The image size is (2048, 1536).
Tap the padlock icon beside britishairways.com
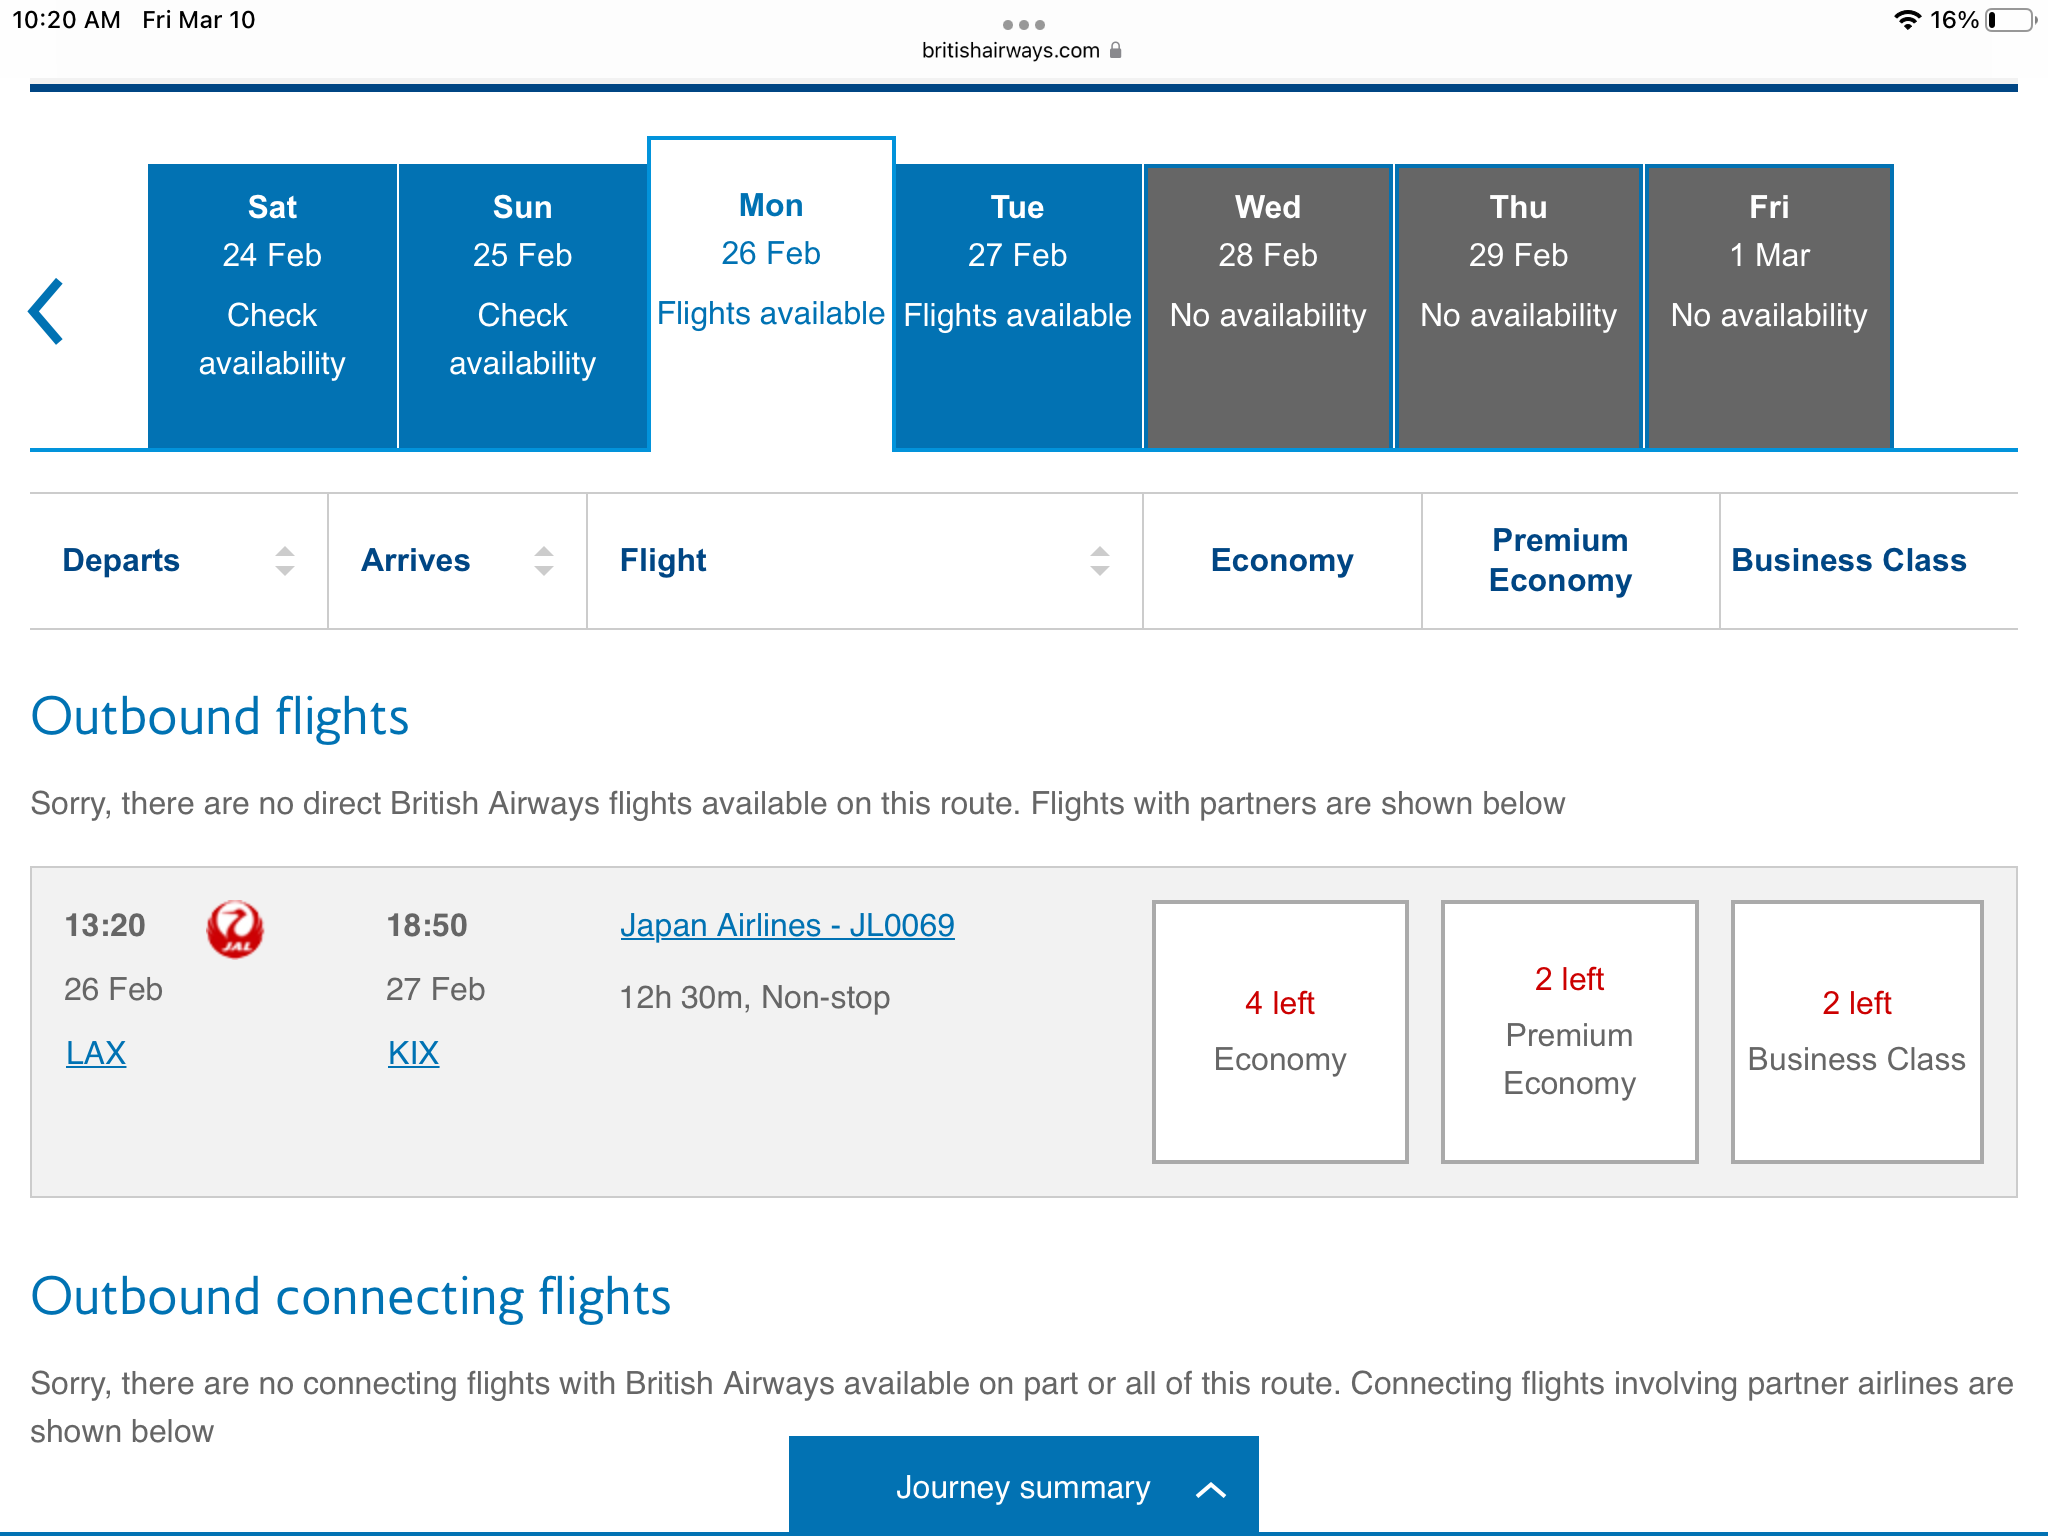(x=1116, y=50)
